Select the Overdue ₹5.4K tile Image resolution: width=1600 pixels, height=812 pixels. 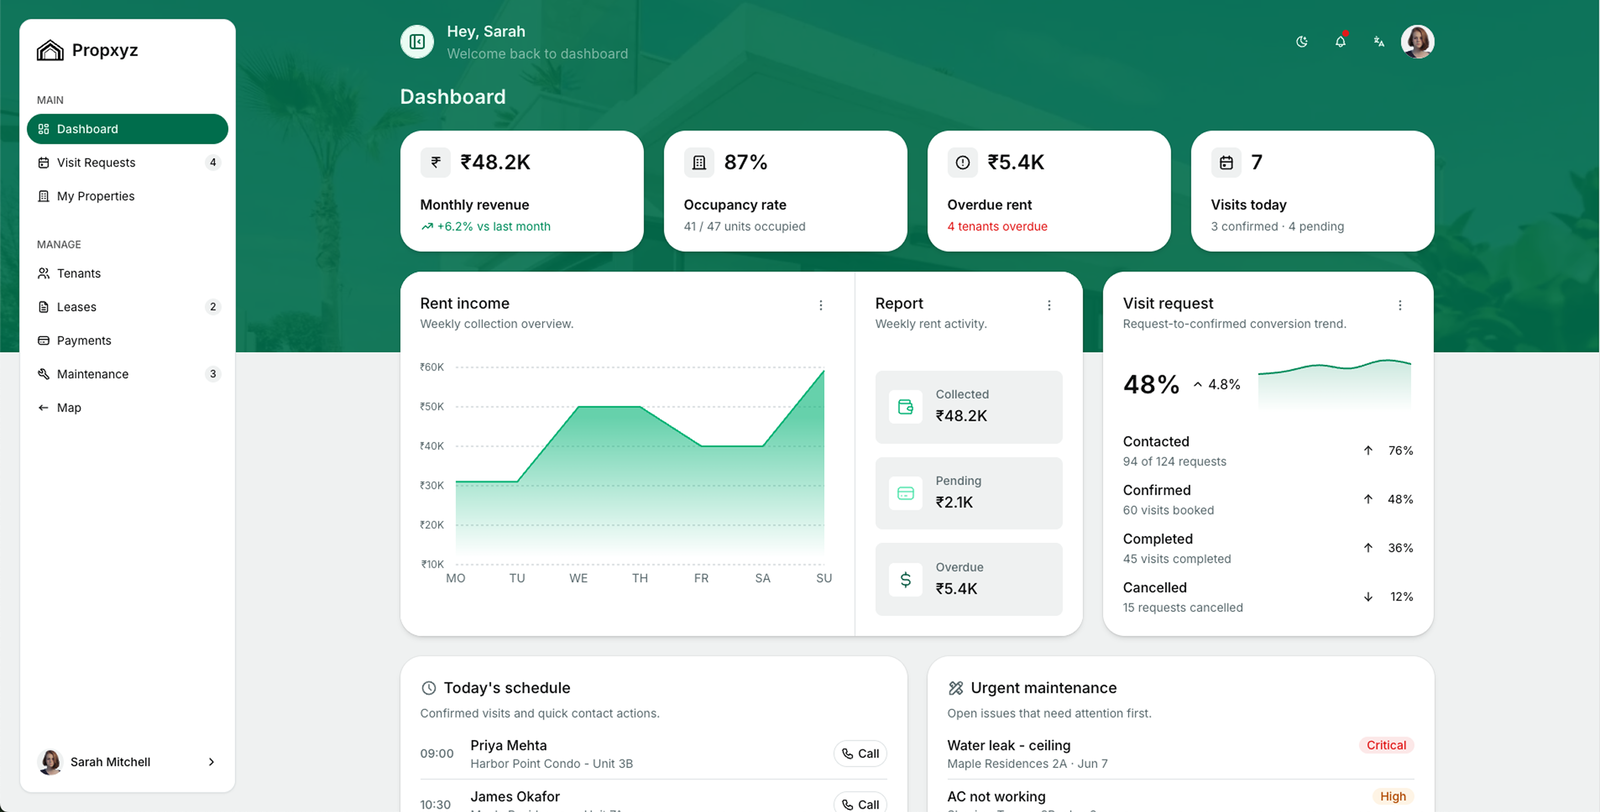(x=969, y=580)
